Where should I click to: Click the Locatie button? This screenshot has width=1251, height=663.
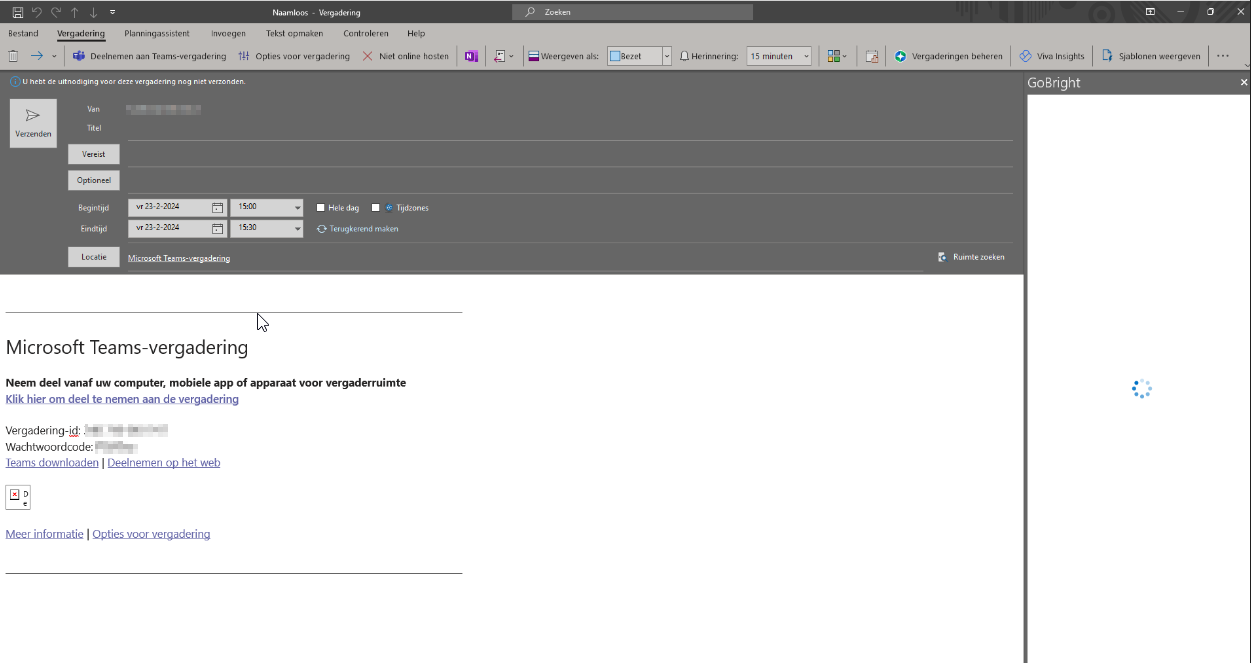click(94, 257)
